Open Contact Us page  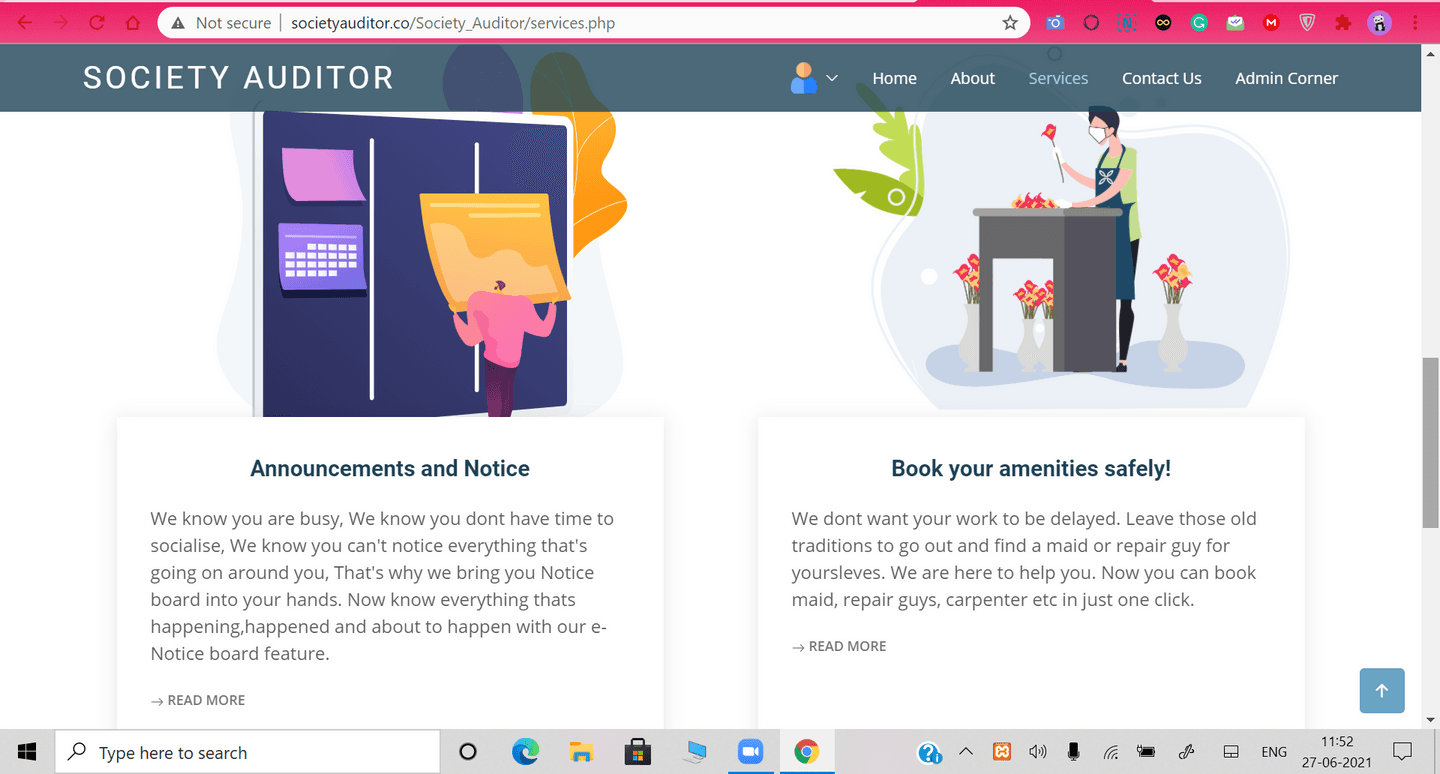pos(1162,78)
